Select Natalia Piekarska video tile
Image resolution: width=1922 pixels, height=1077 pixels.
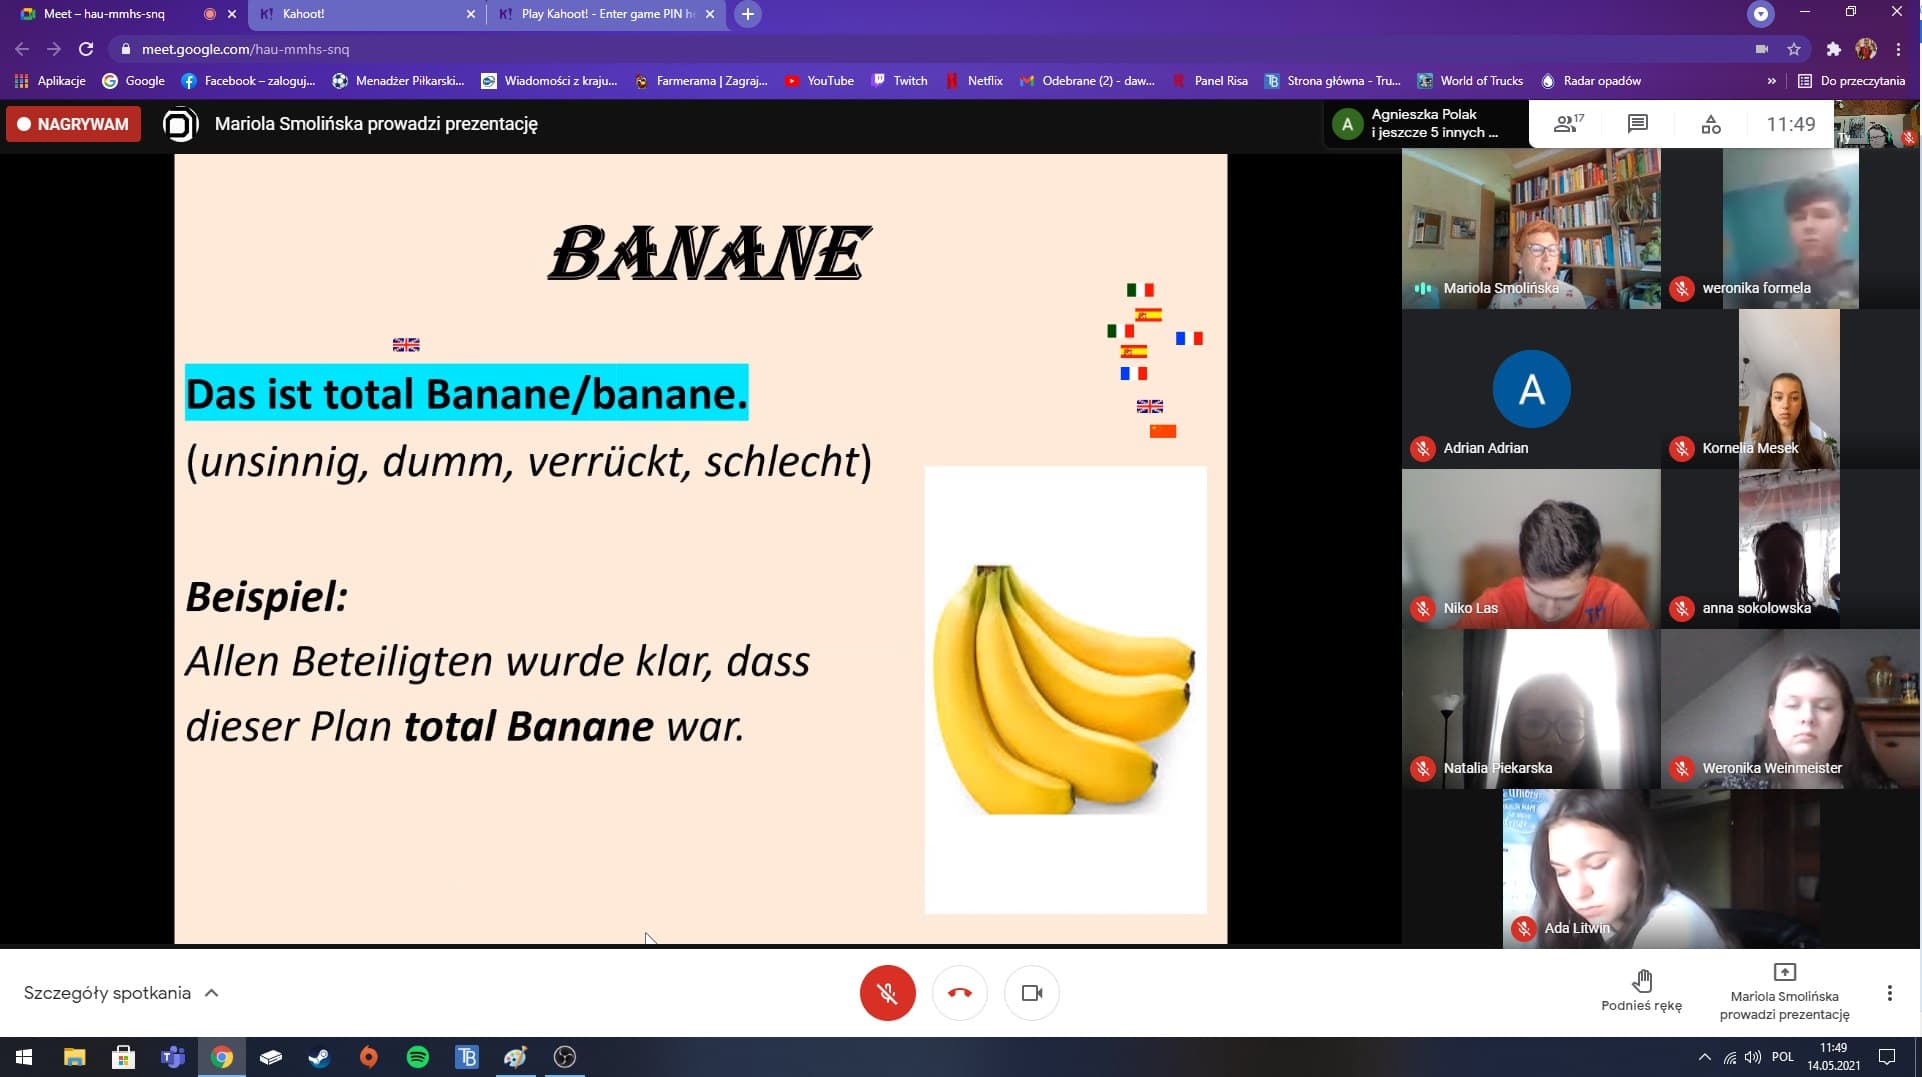tap(1531, 709)
